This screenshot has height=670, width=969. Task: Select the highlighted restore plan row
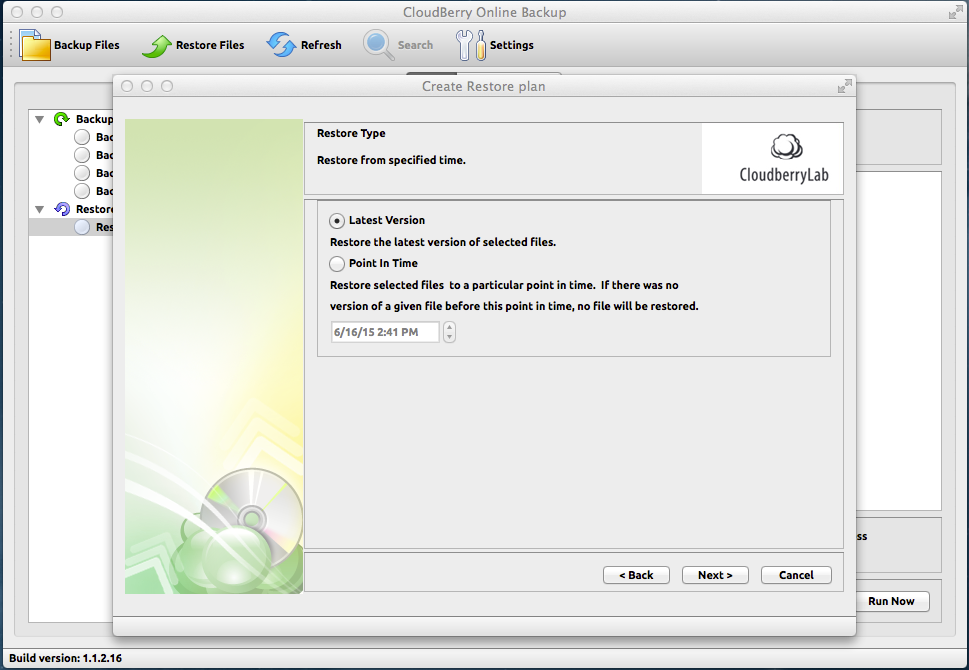(71, 227)
